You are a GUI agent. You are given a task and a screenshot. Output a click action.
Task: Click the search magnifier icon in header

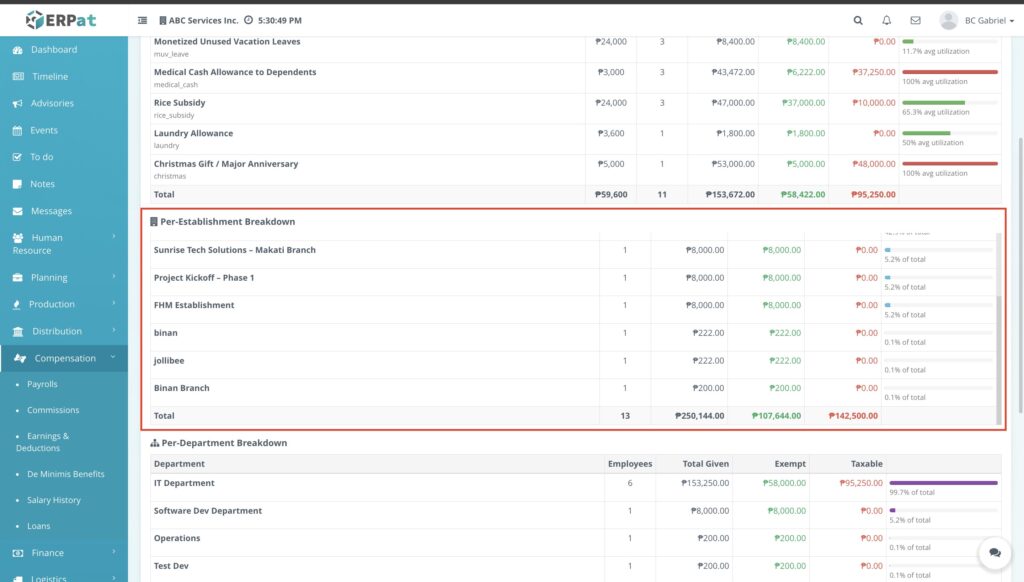point(858,20)
